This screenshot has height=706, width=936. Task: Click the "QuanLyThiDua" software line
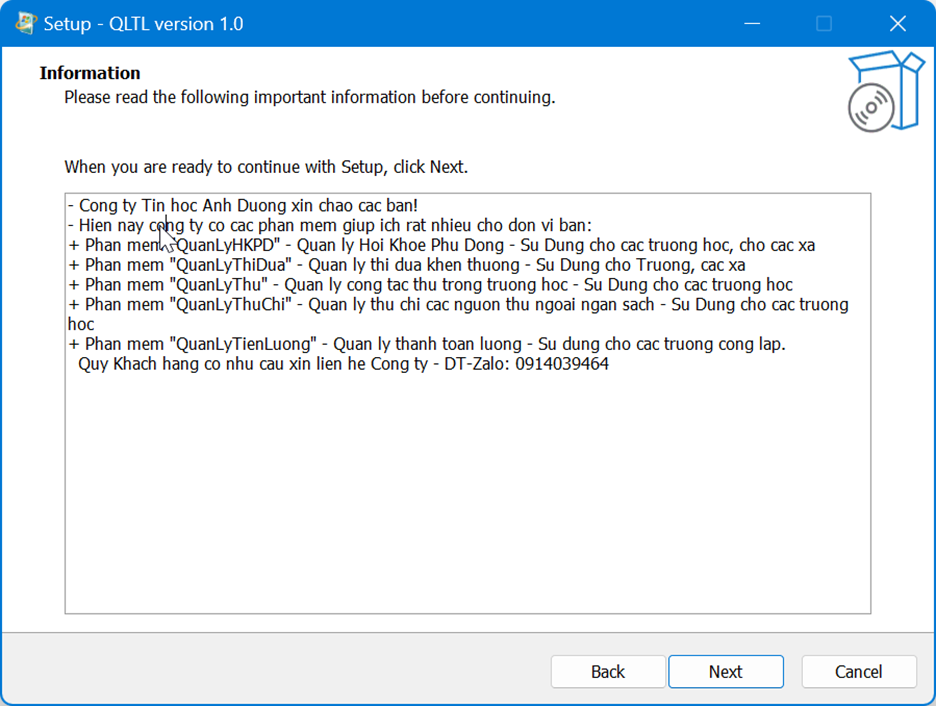click(x=406, y=265)
